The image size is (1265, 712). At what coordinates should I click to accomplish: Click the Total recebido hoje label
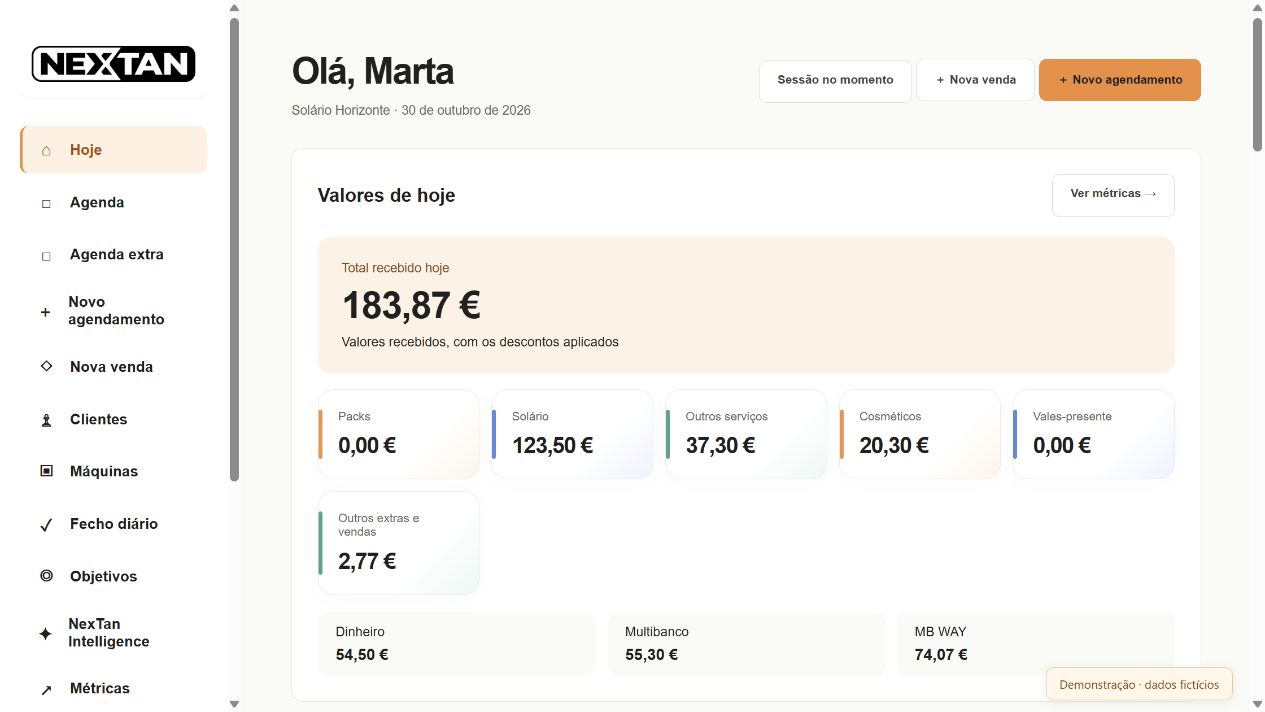pos(395,268)
